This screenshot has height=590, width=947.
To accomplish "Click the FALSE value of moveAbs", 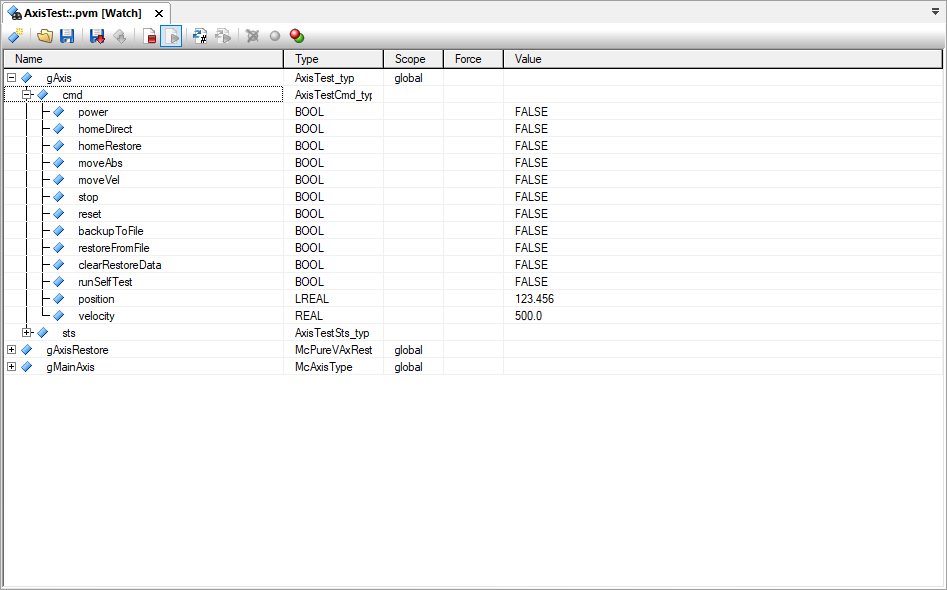I will (x=531, y=163).
